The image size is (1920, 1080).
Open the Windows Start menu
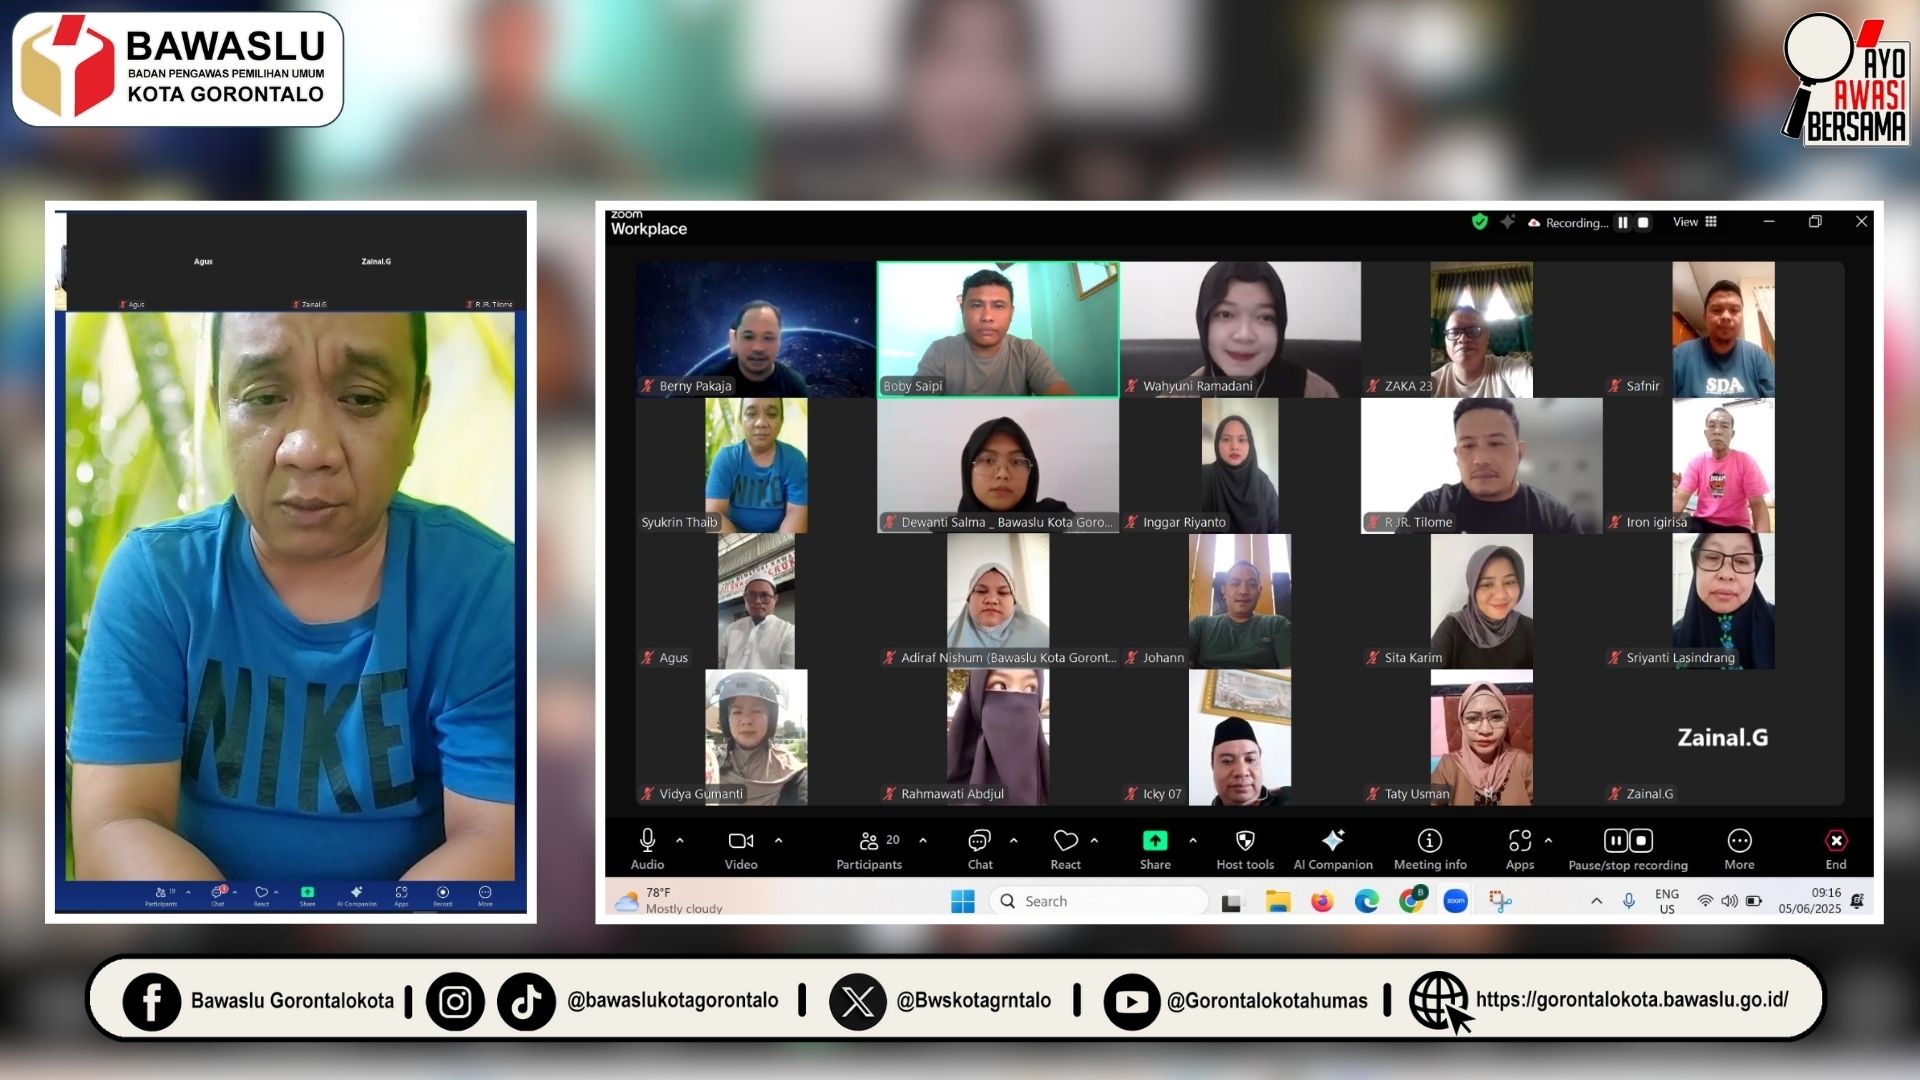963,901
